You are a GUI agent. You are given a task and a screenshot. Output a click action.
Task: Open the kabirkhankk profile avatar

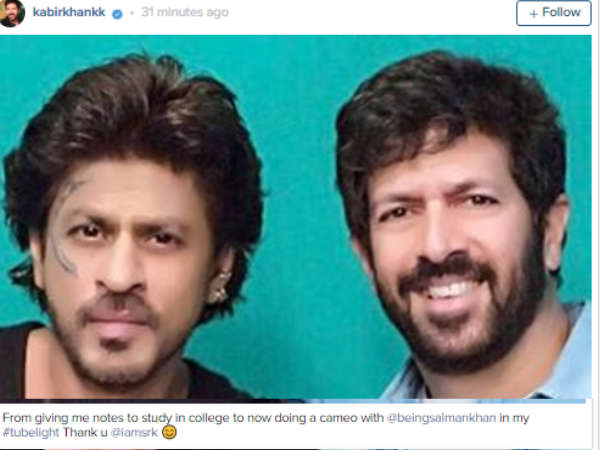coord(12,13)
